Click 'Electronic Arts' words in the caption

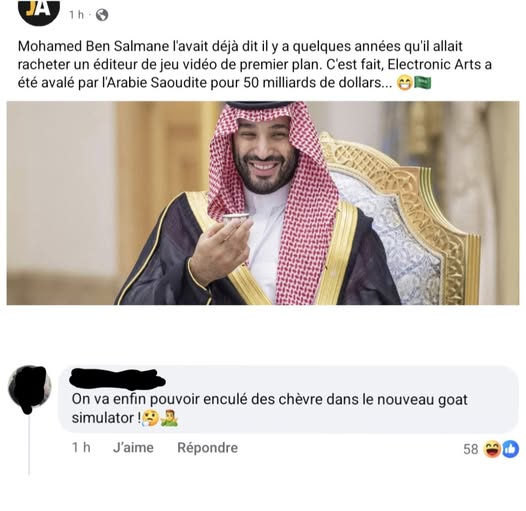coord(434,64)
